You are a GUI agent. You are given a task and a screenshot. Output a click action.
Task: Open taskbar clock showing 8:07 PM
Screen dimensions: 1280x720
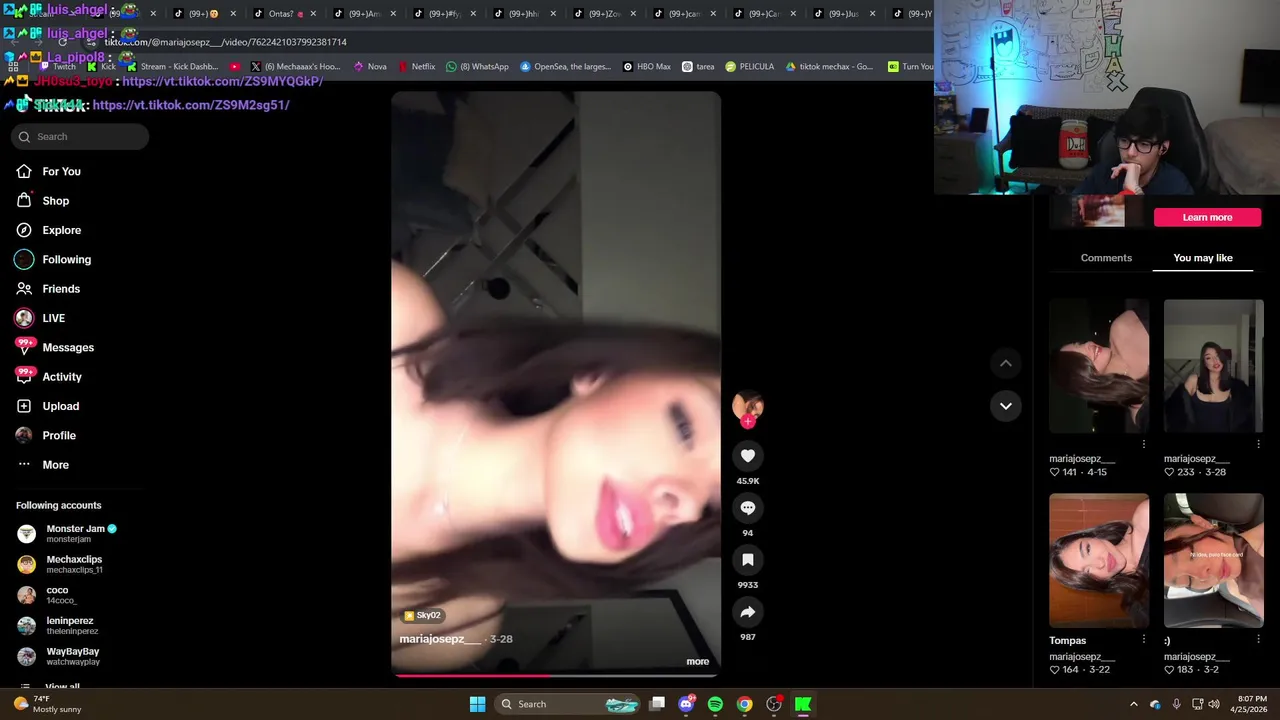tap(1251, 704)
